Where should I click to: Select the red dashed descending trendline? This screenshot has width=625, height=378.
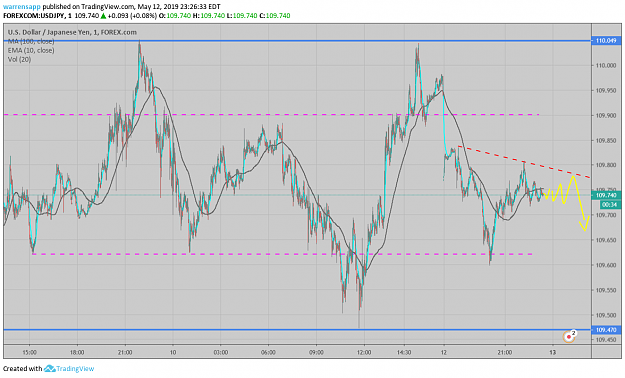[x=524, y=162]
